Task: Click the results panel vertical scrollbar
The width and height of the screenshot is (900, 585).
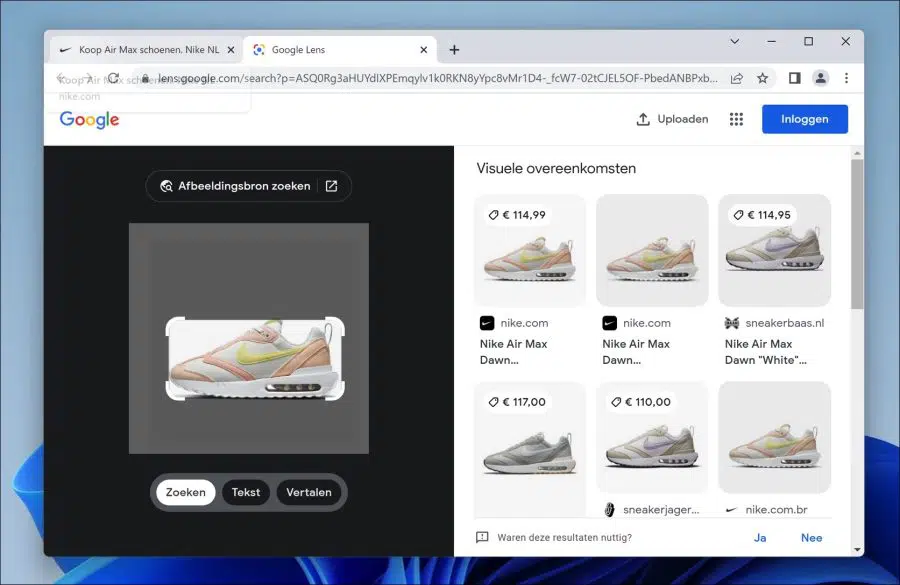Action: coord(857,234)
